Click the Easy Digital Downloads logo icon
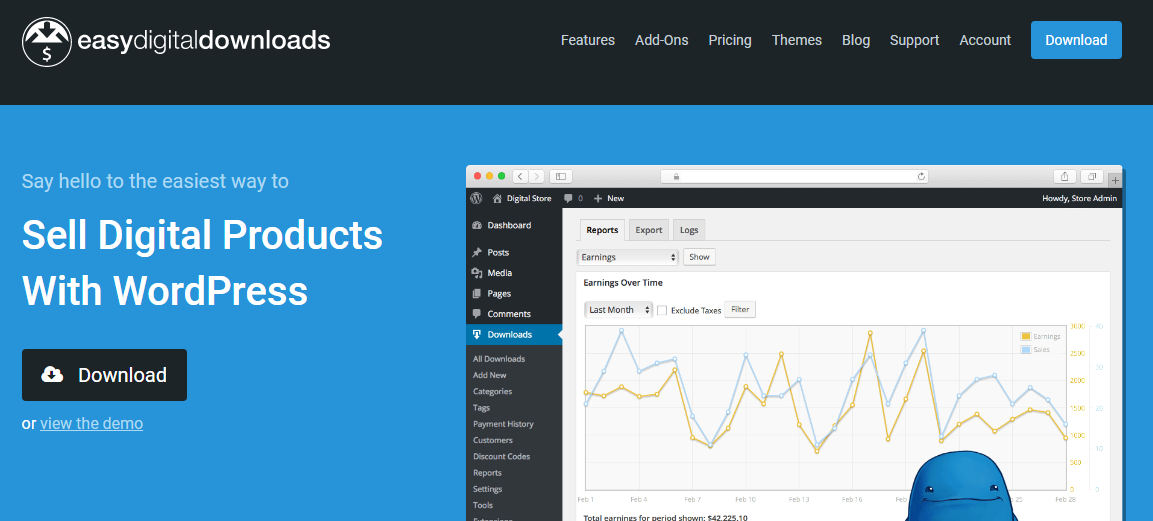The width and height of the screenshot is (1153, 521). click(48, 41)
